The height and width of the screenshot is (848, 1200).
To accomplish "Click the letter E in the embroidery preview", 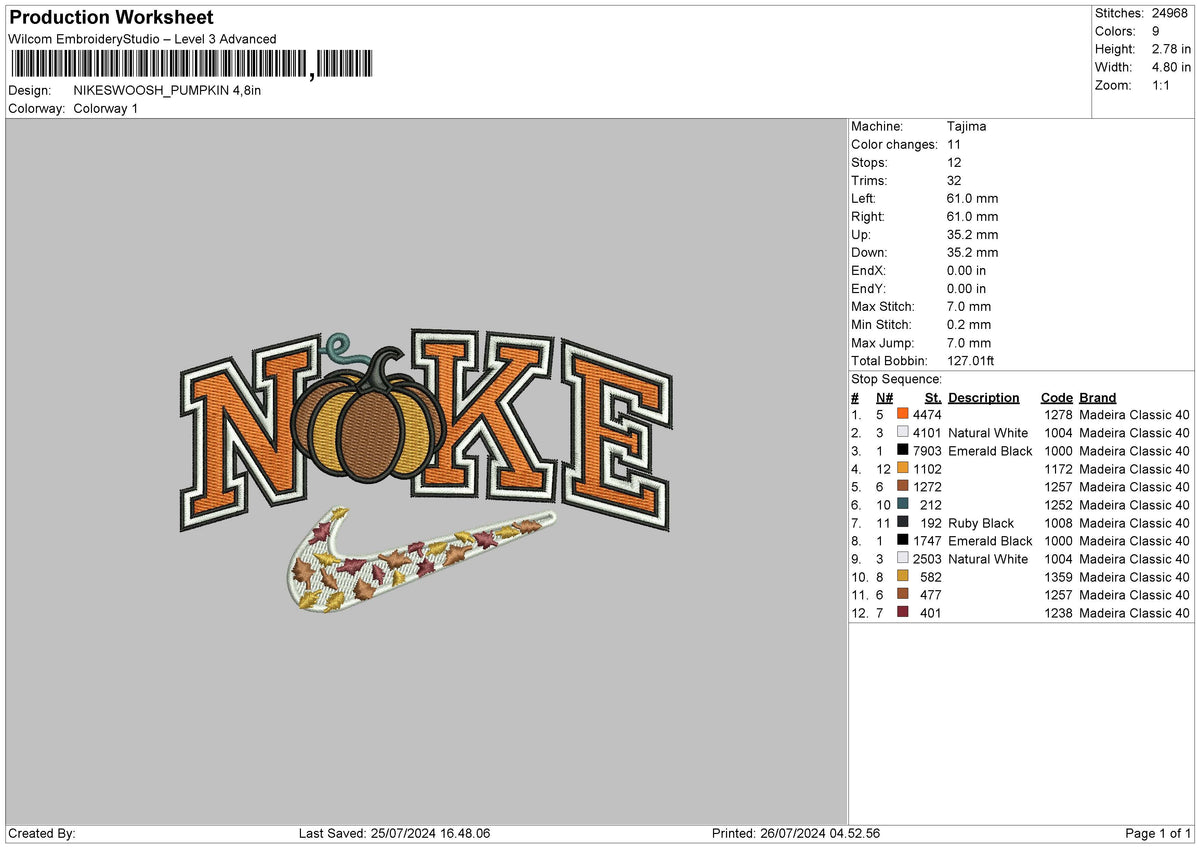I will coord(615,435).
